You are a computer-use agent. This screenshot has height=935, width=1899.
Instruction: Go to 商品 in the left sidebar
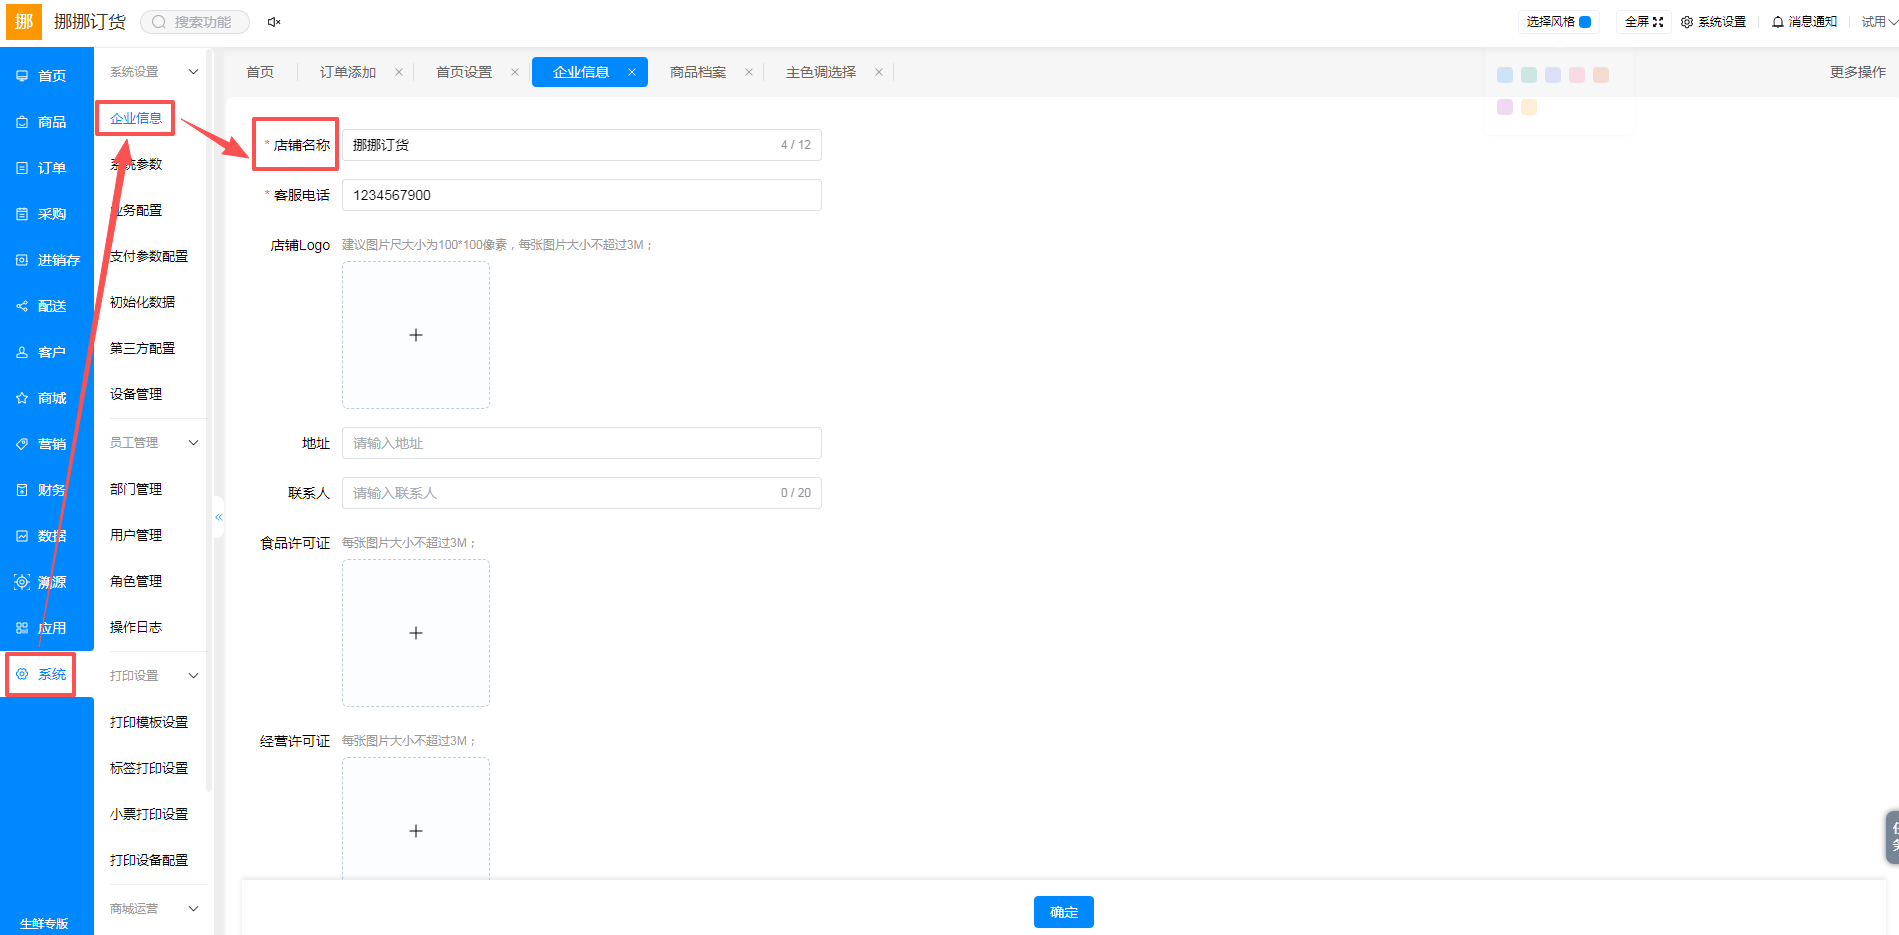coord(47,122)
